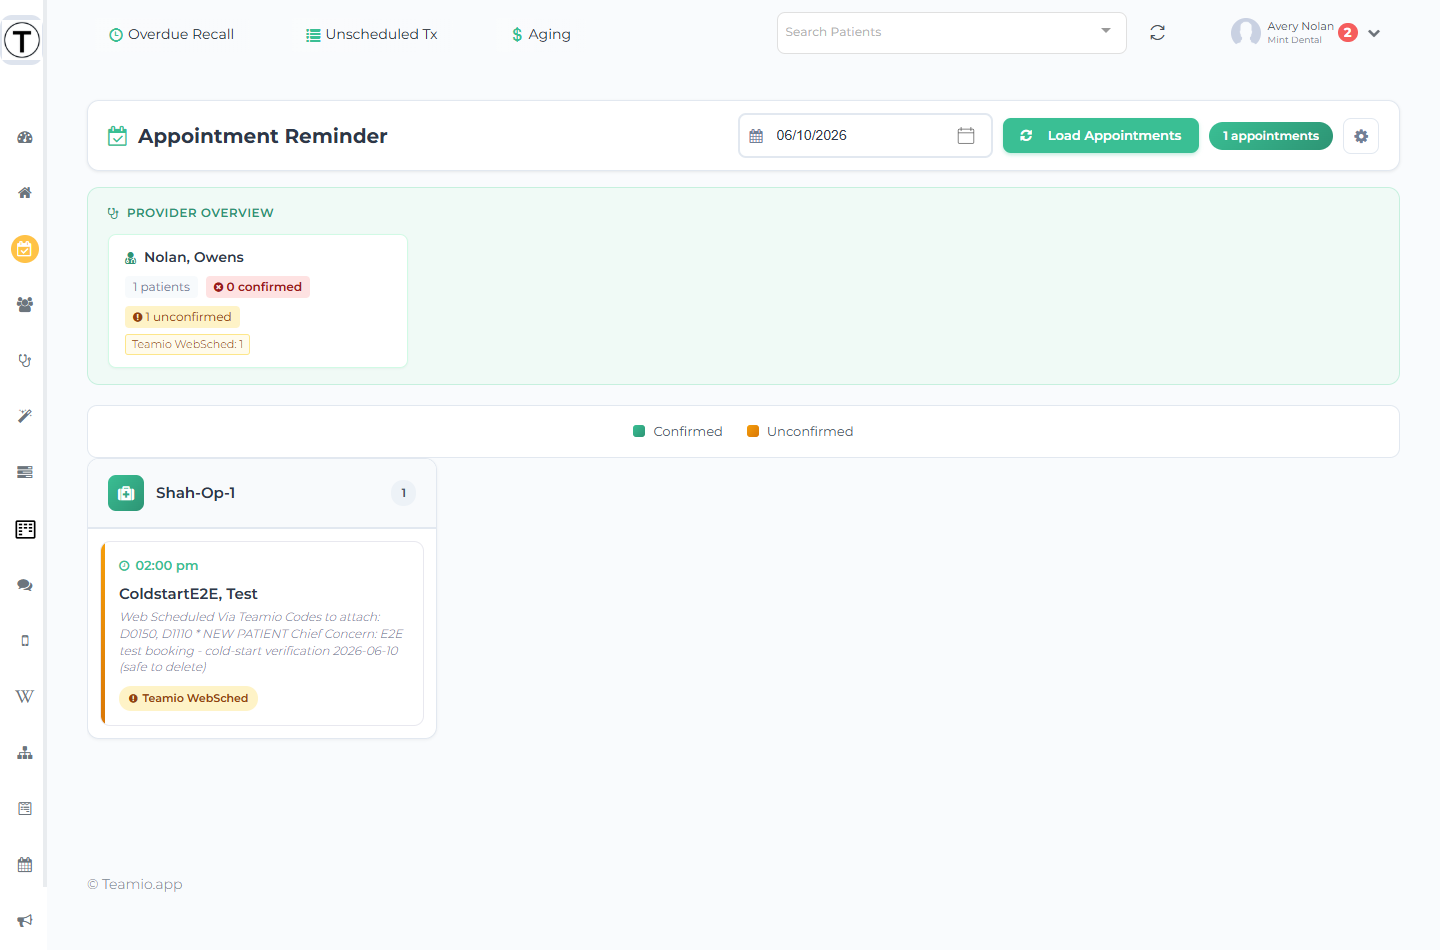This screenshot has width=1440, height=950.
Task: Click the green Shah-Op-1 operatory icon
Action: click(126, 493)
